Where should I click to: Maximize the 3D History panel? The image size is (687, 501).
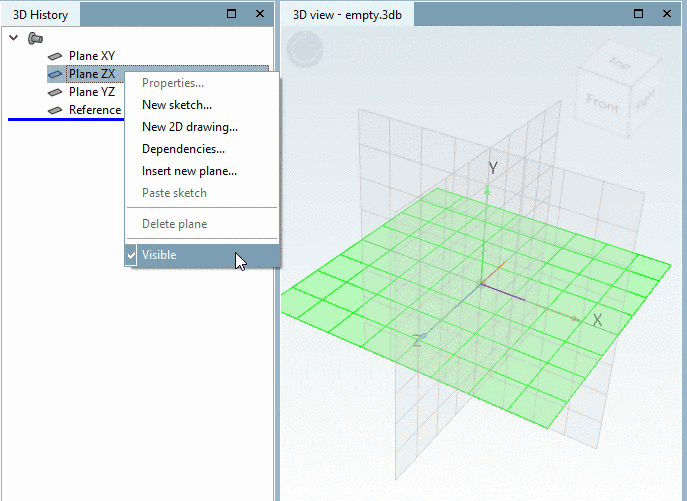point(231,14)
